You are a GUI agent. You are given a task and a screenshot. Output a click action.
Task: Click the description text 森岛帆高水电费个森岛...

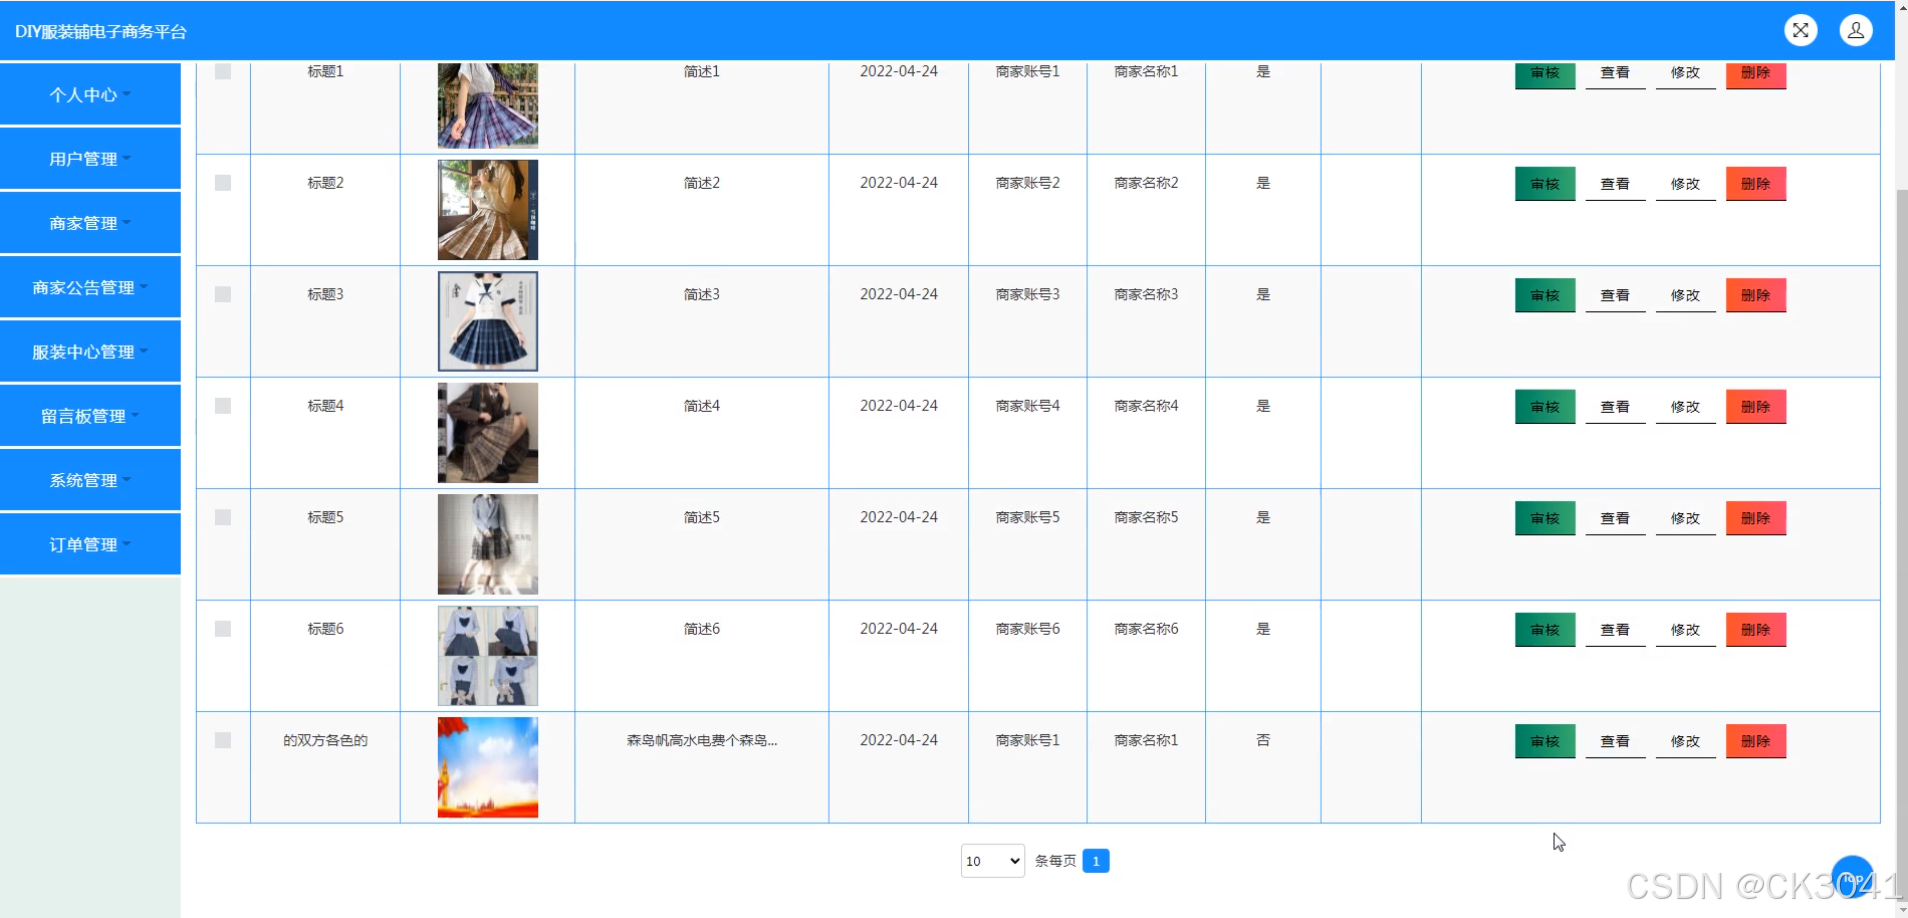click(702, 741)
